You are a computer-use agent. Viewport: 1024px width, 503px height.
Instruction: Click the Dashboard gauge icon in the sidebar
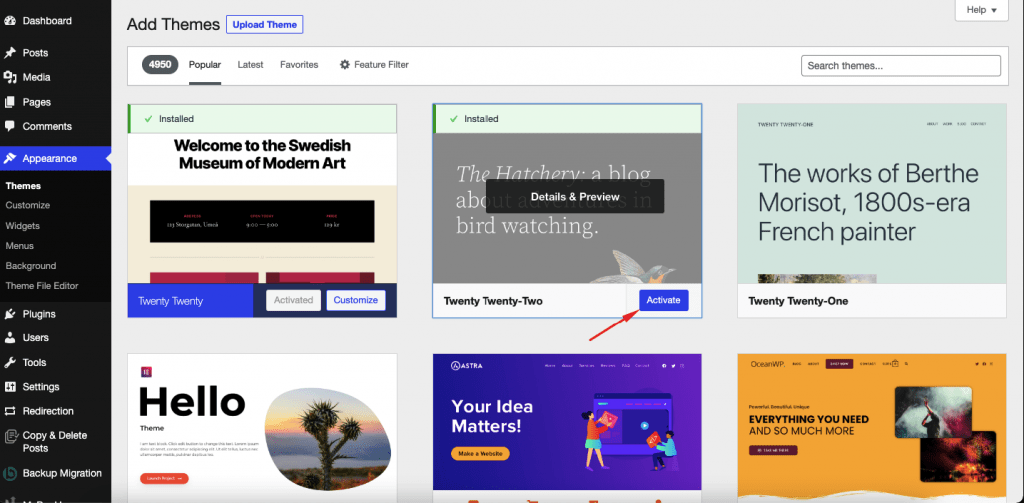pos(10,21)
